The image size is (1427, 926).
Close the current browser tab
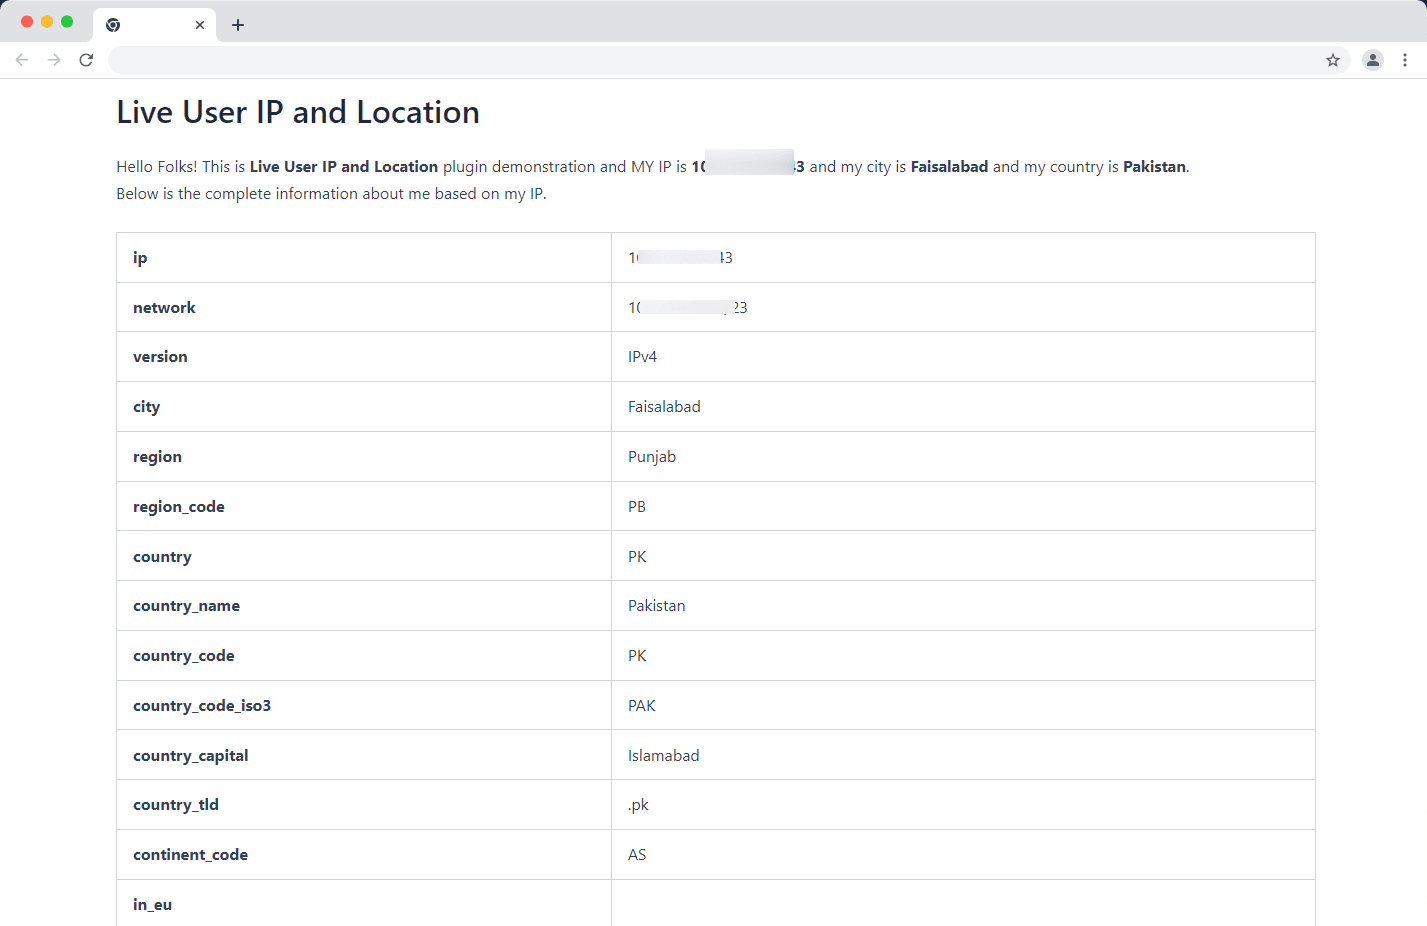[200, 25]
